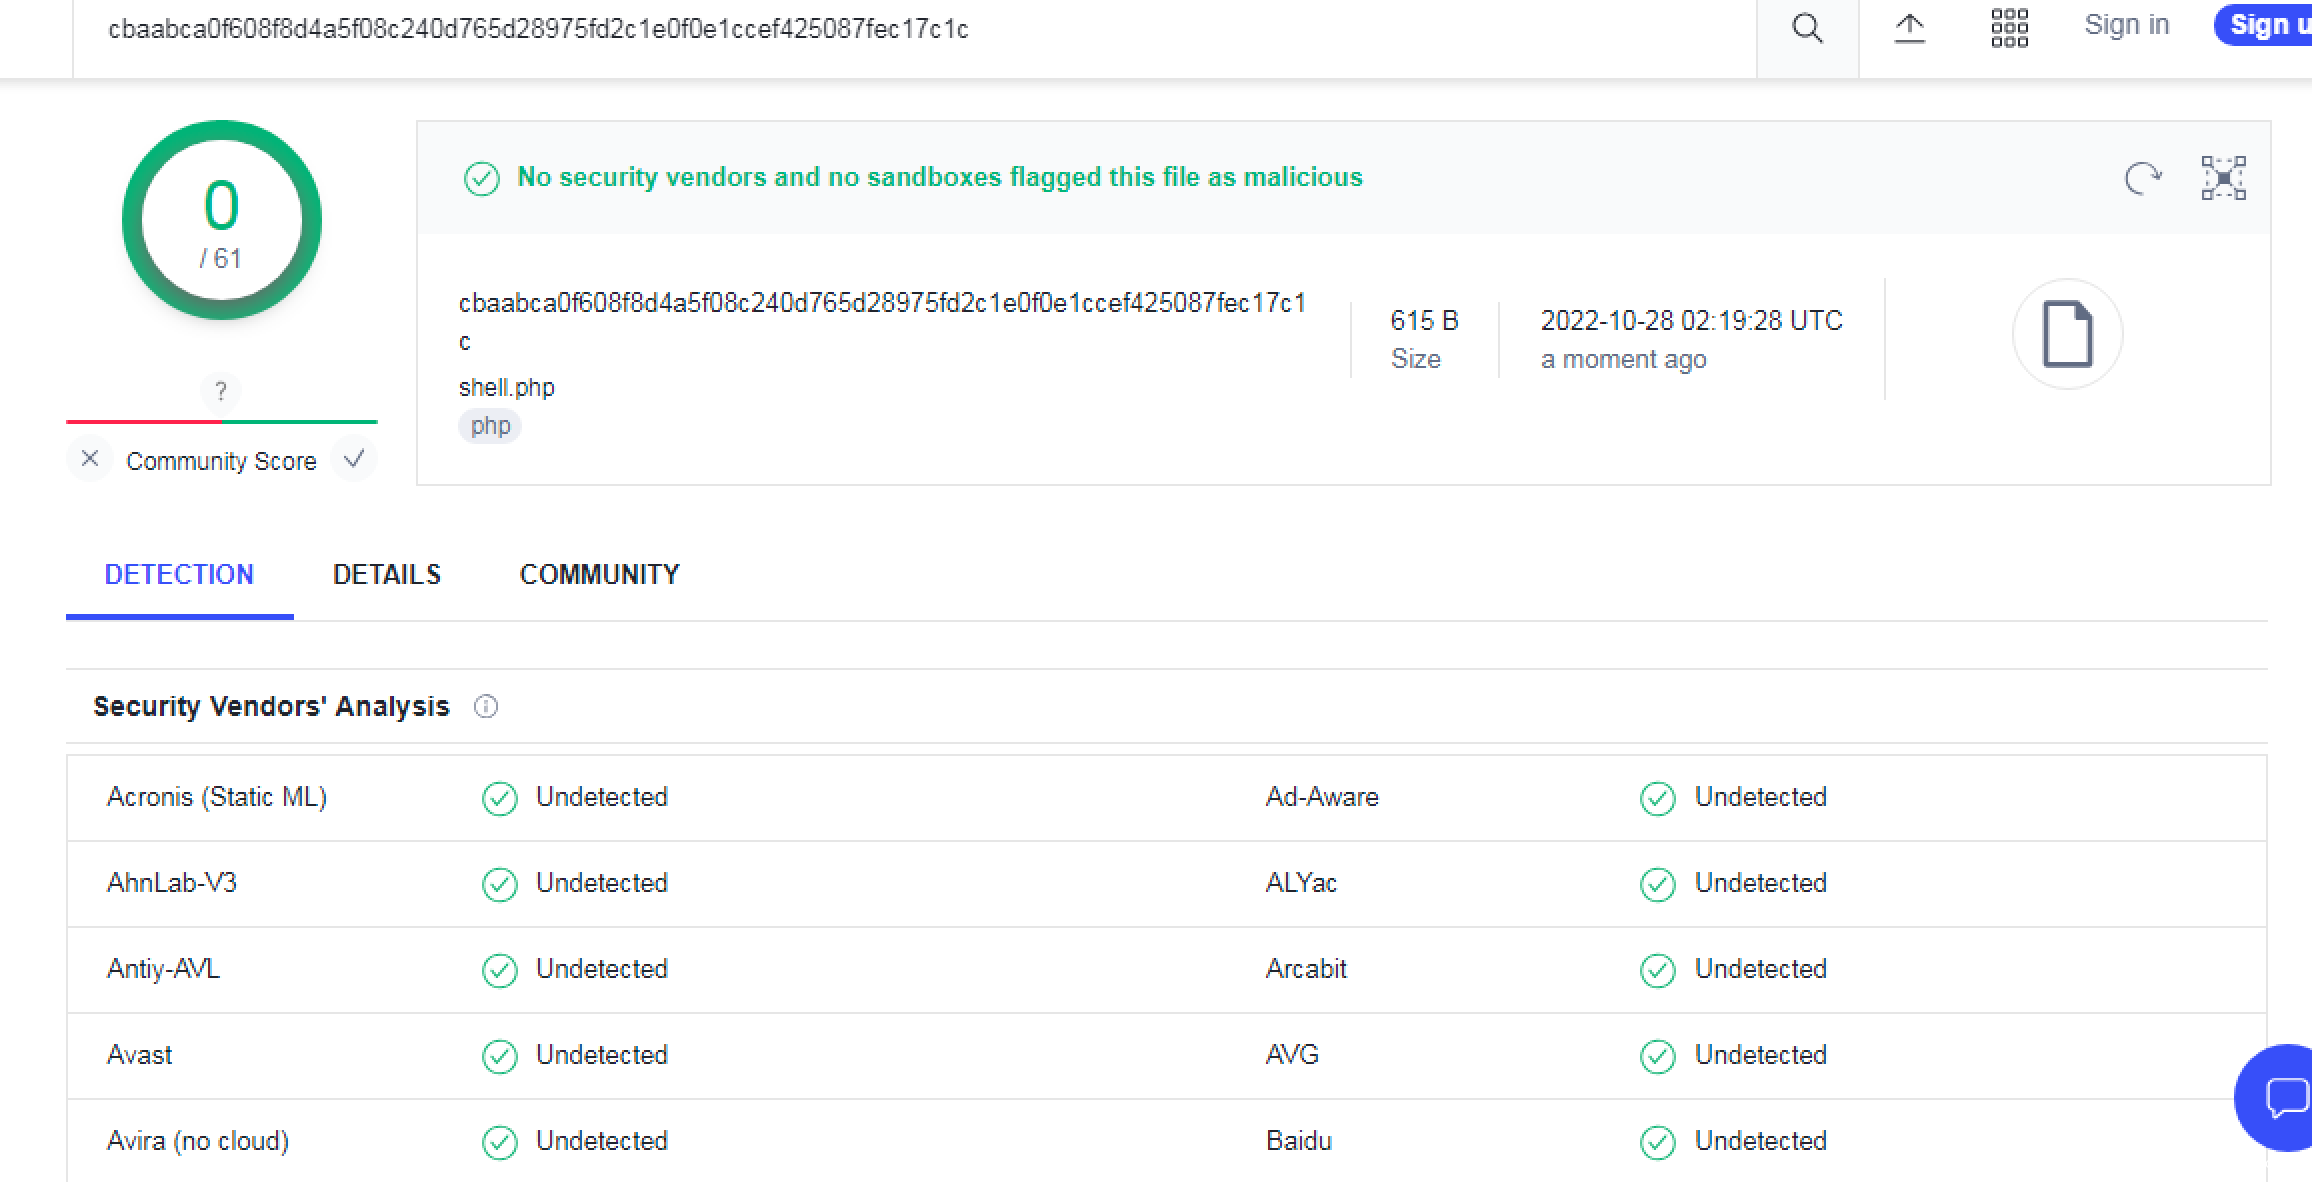Click the community score question mark

tap(221, 391)
